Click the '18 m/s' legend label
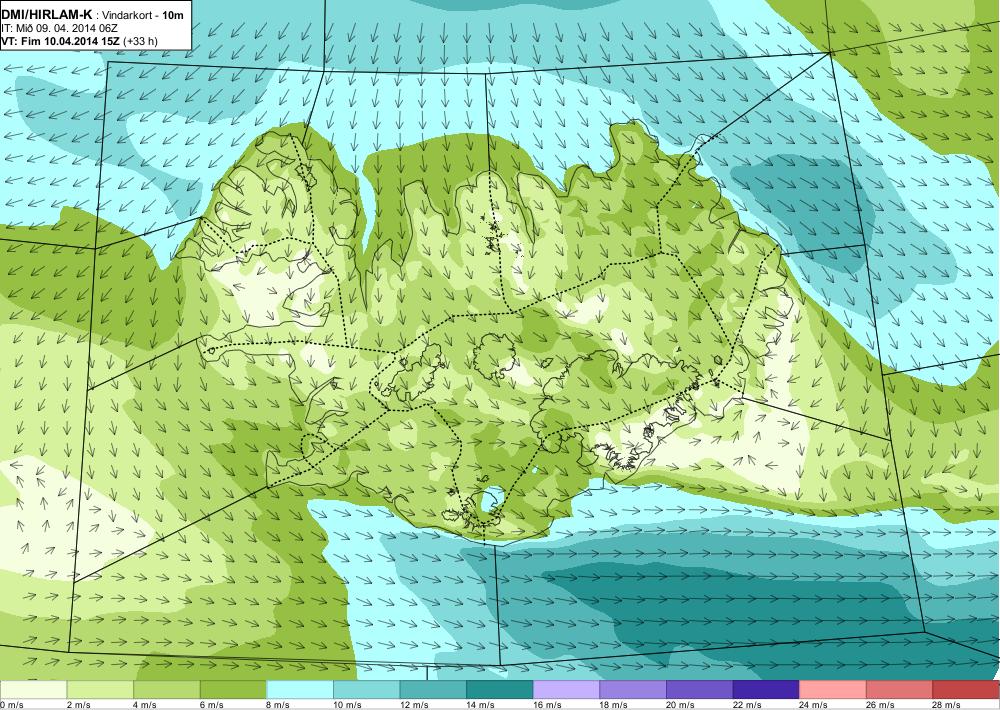Screen dimensions: 1000x710 point(614,705)
